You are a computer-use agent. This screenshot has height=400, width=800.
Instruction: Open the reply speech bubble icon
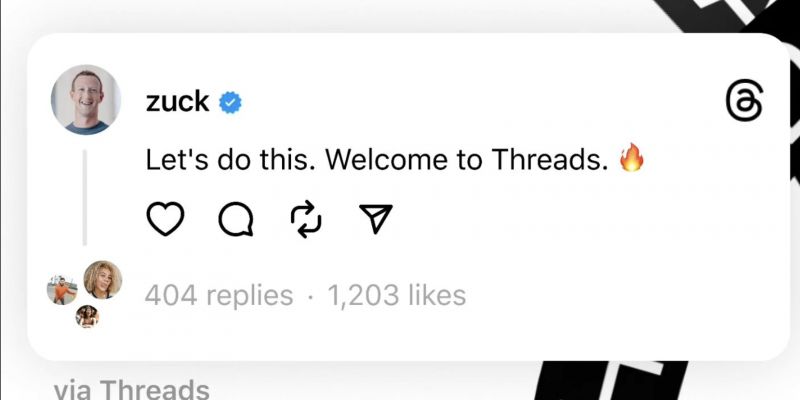(235, 220)
